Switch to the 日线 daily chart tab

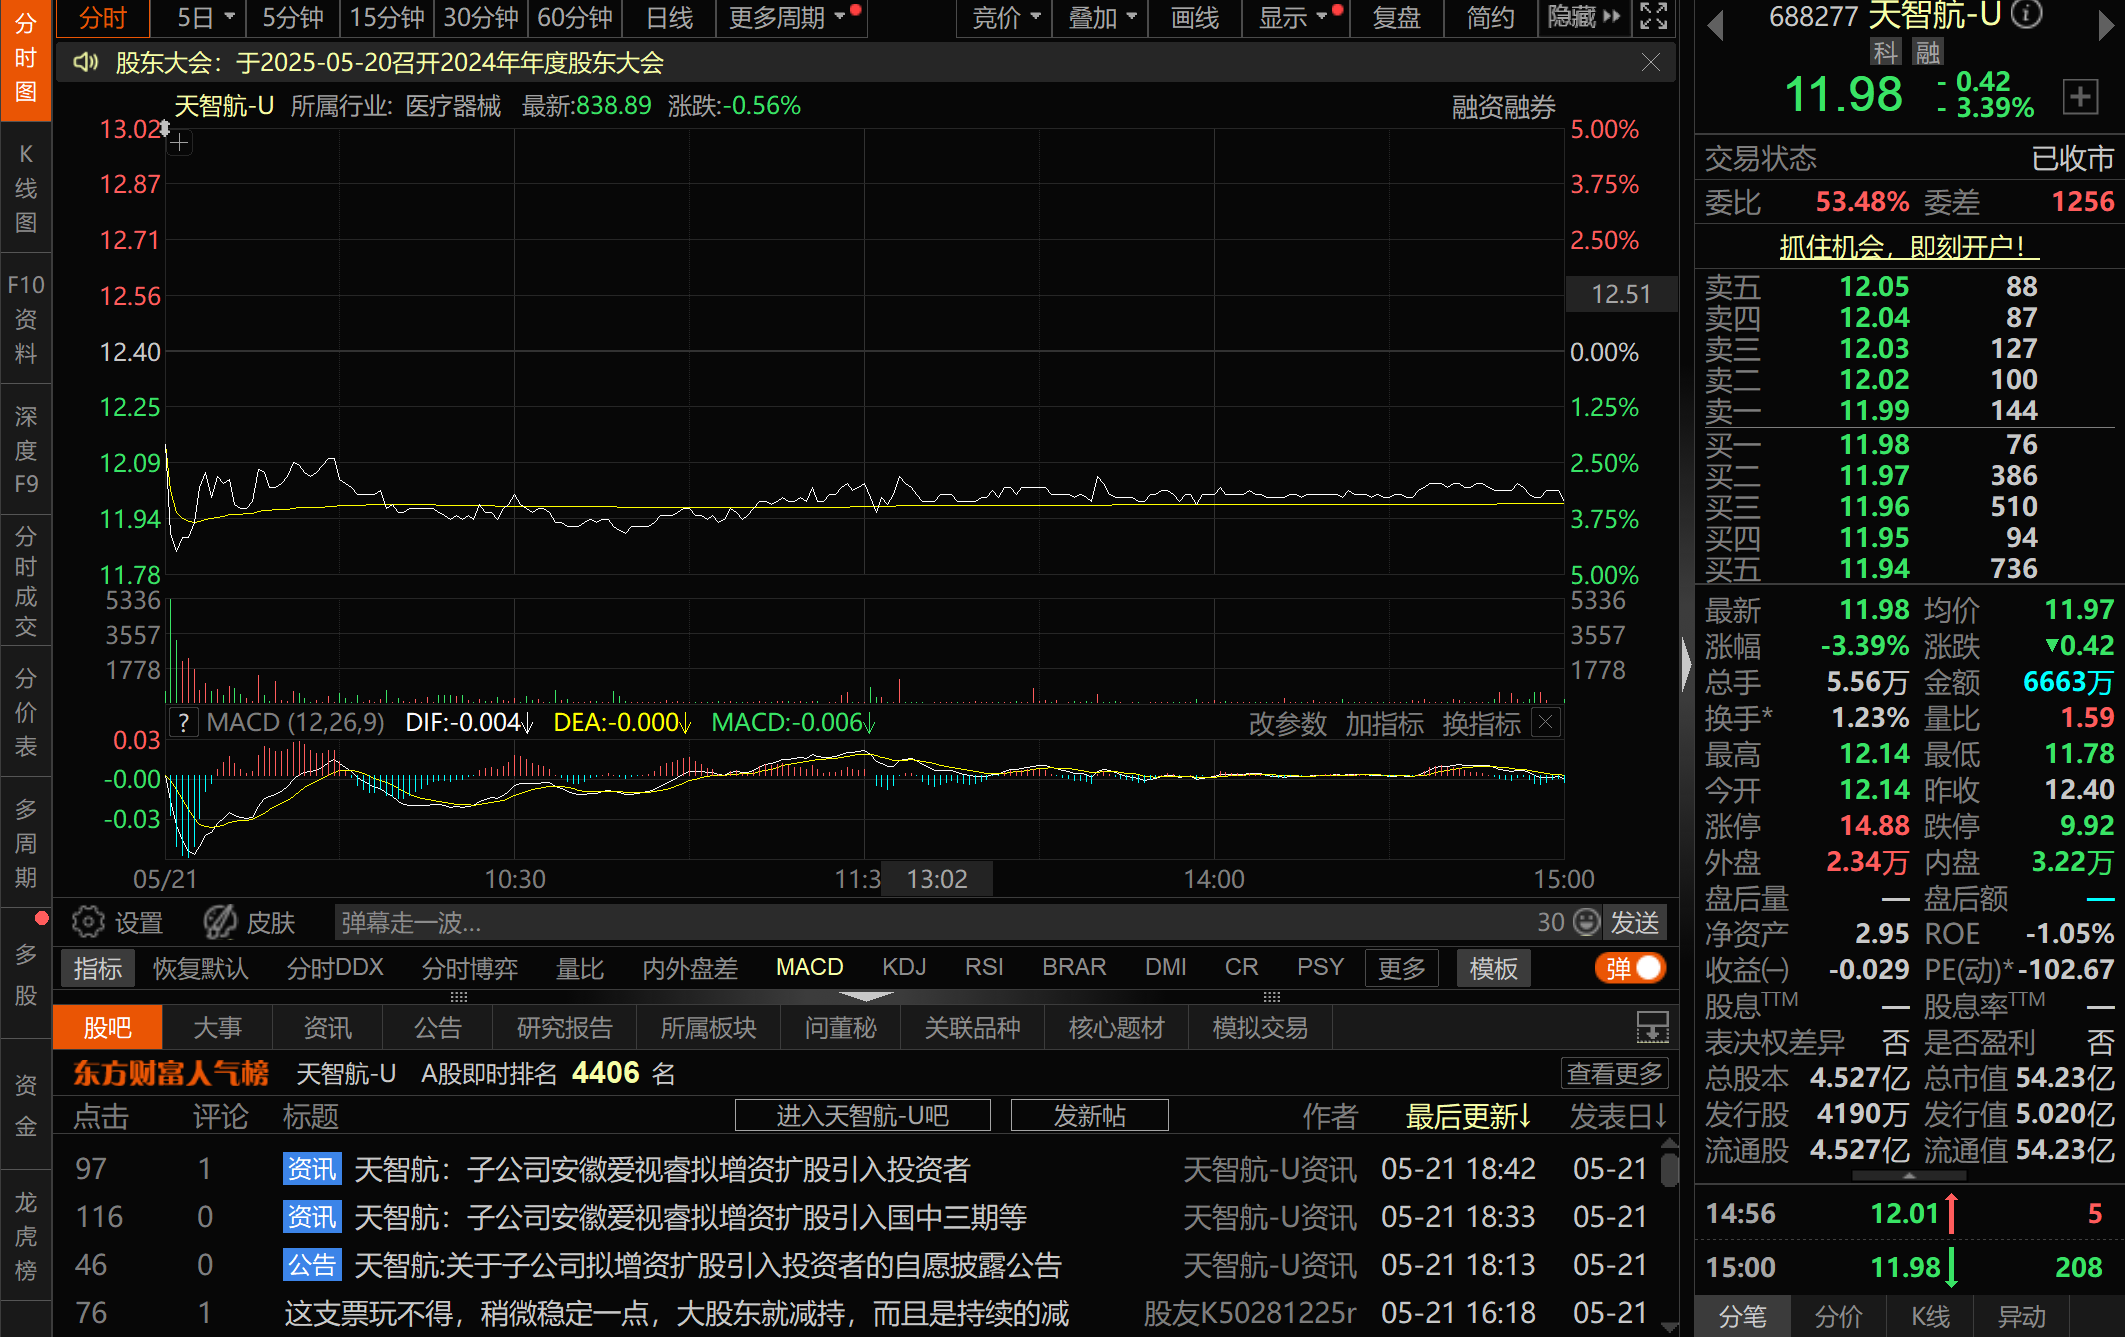click(x=669, y=17)
